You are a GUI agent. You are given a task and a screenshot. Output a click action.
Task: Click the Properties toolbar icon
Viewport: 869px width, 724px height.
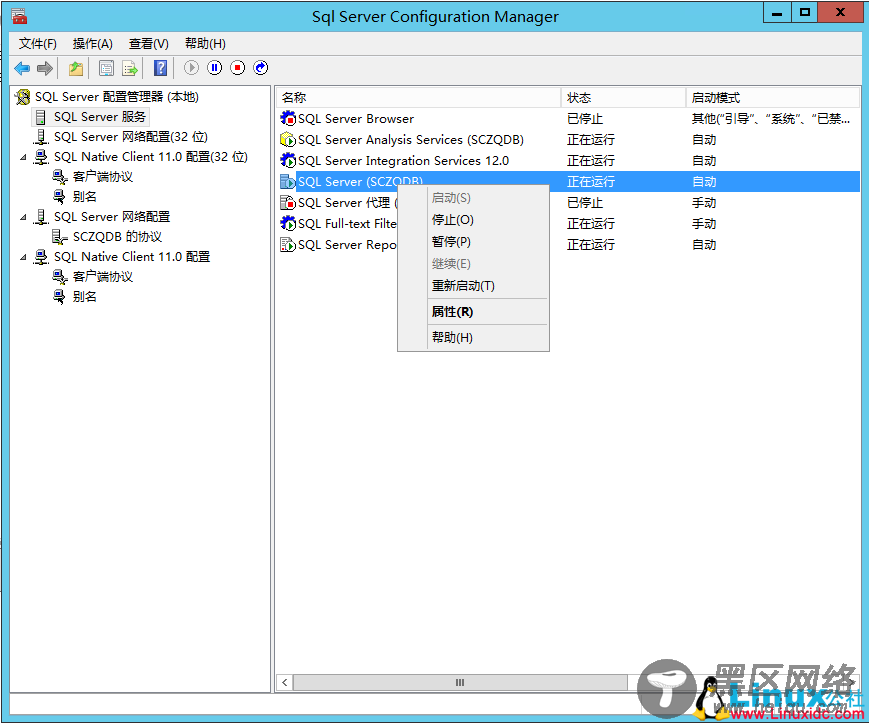(106, 68)
